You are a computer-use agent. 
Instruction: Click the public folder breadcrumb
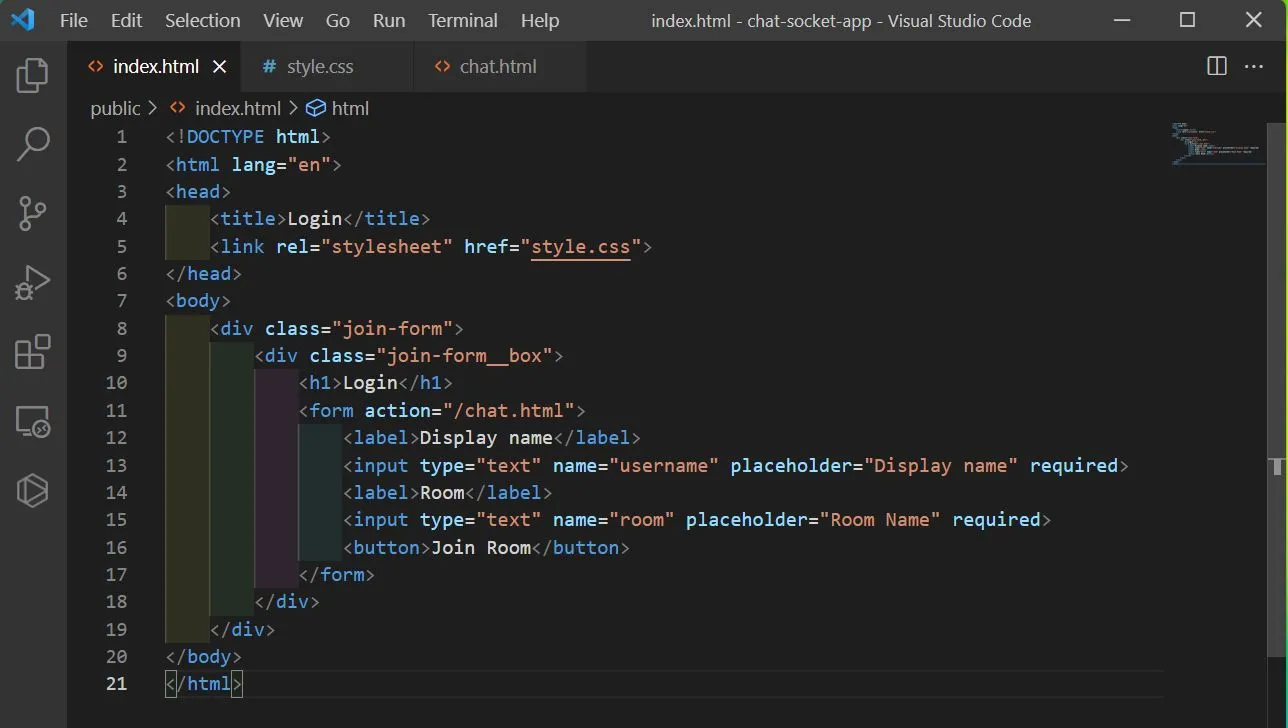115,108
